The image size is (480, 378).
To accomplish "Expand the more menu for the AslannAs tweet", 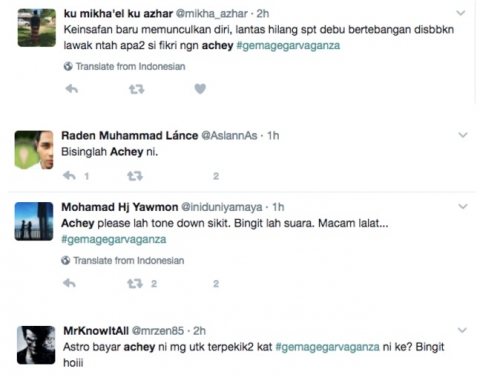I will coord(463,135).
